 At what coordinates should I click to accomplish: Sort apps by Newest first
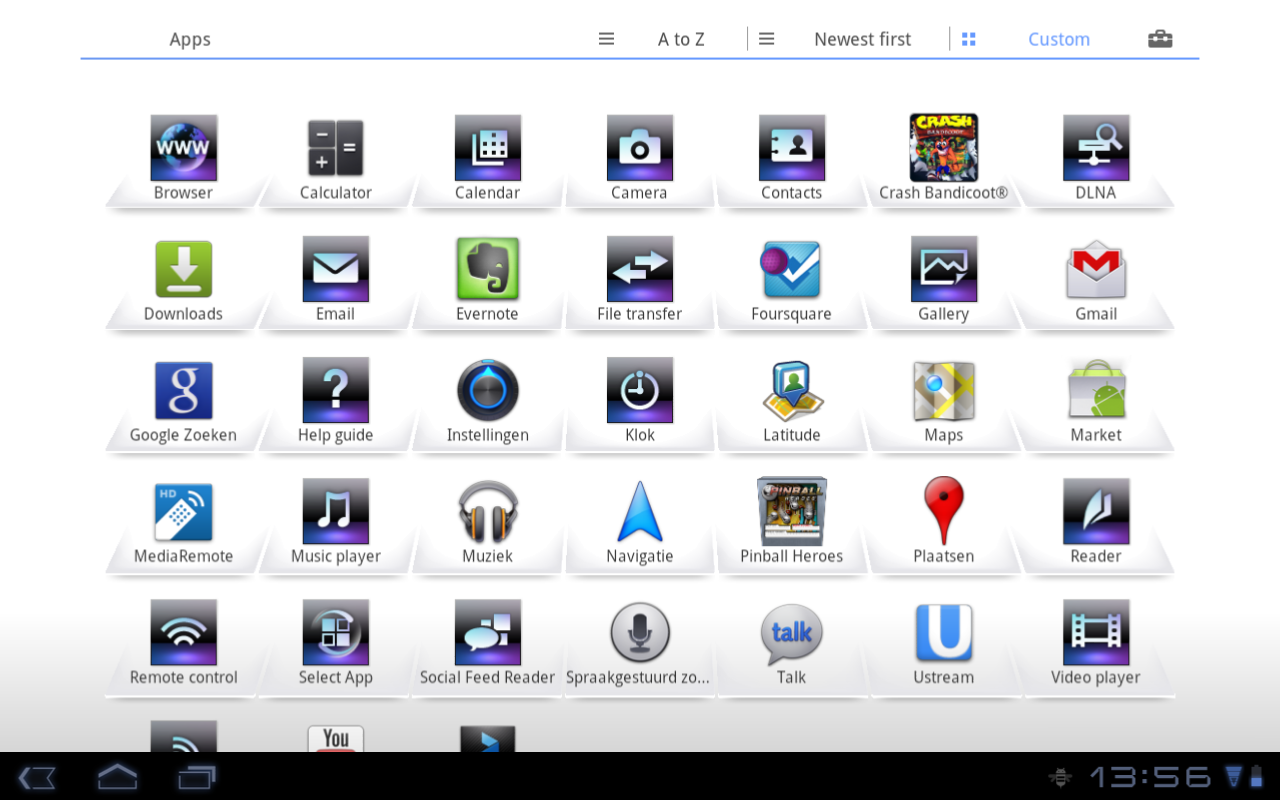tap(862, 39)
